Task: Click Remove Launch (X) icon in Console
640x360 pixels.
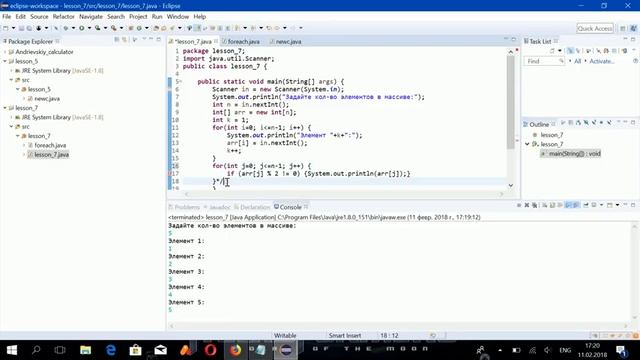Action: pos(527,205)
